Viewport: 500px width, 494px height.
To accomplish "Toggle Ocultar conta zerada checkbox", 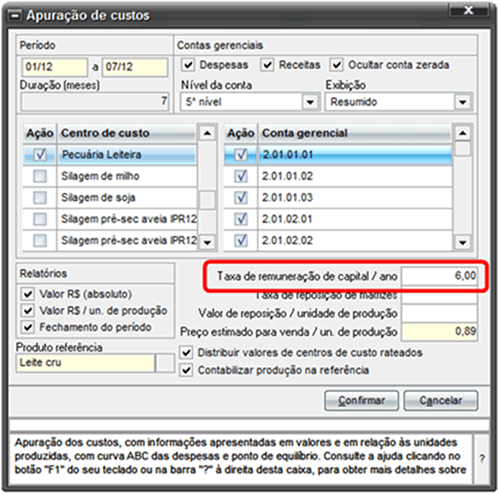I will point(337,65).
